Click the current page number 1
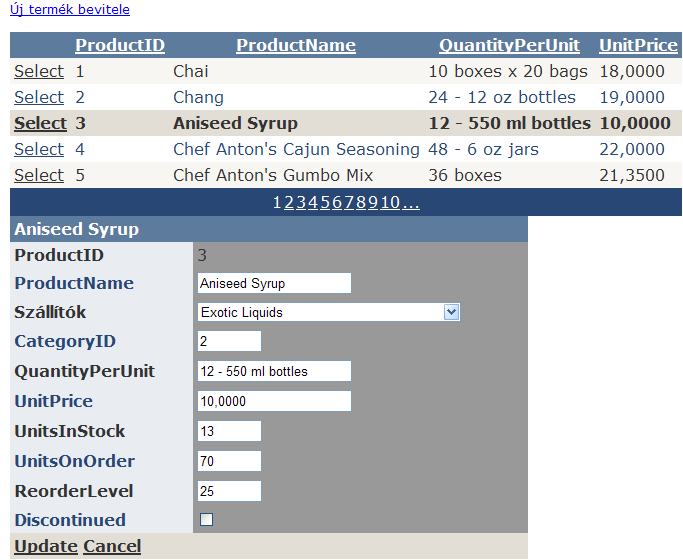Screen dimensions: 683x560 (277, 202)
